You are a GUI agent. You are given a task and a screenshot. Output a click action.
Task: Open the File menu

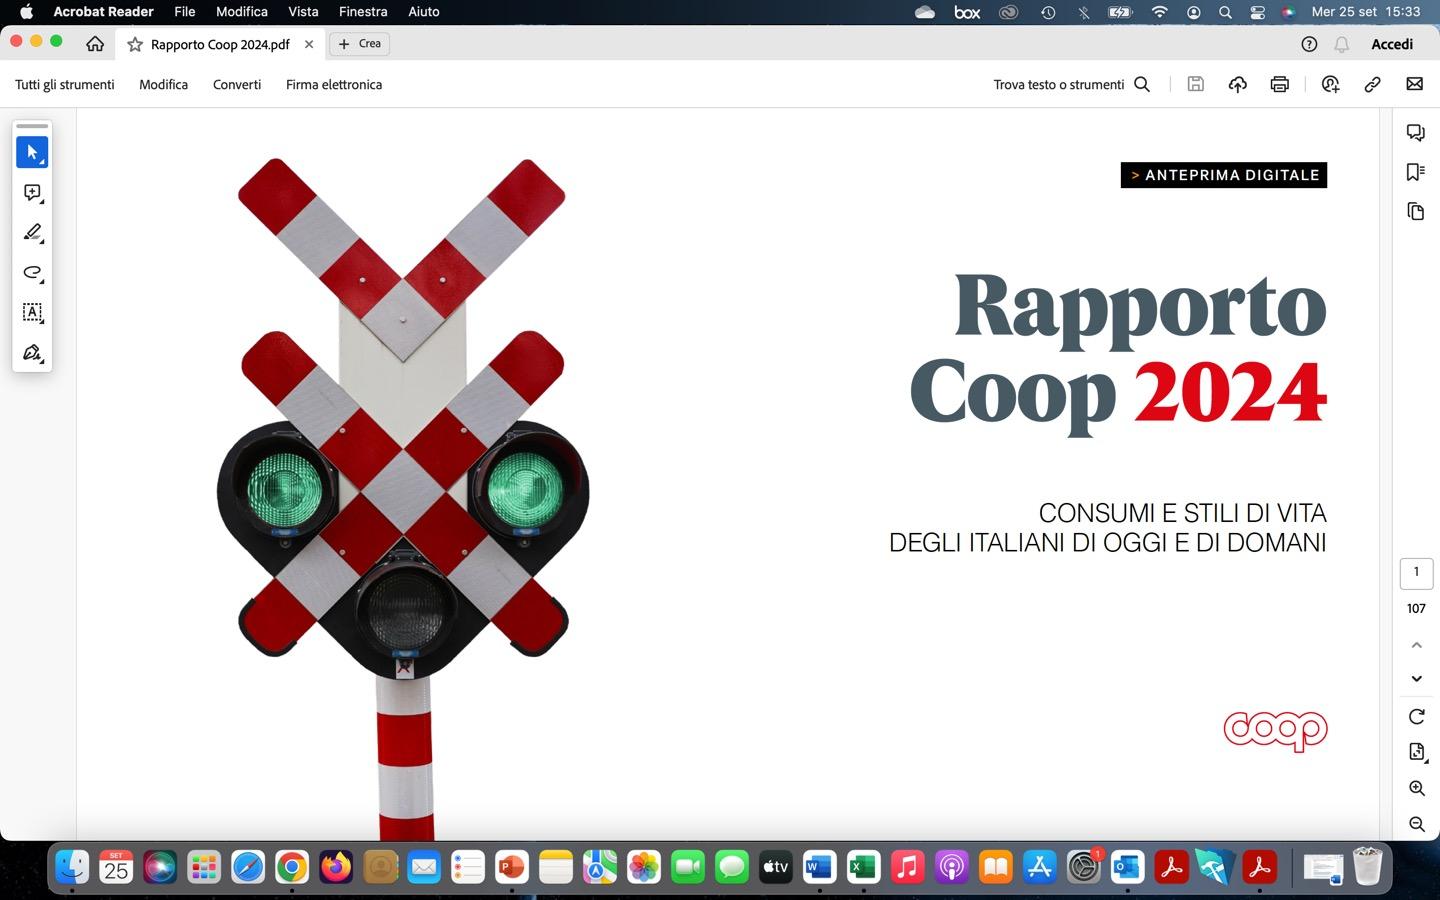click(x=185, y=12)
